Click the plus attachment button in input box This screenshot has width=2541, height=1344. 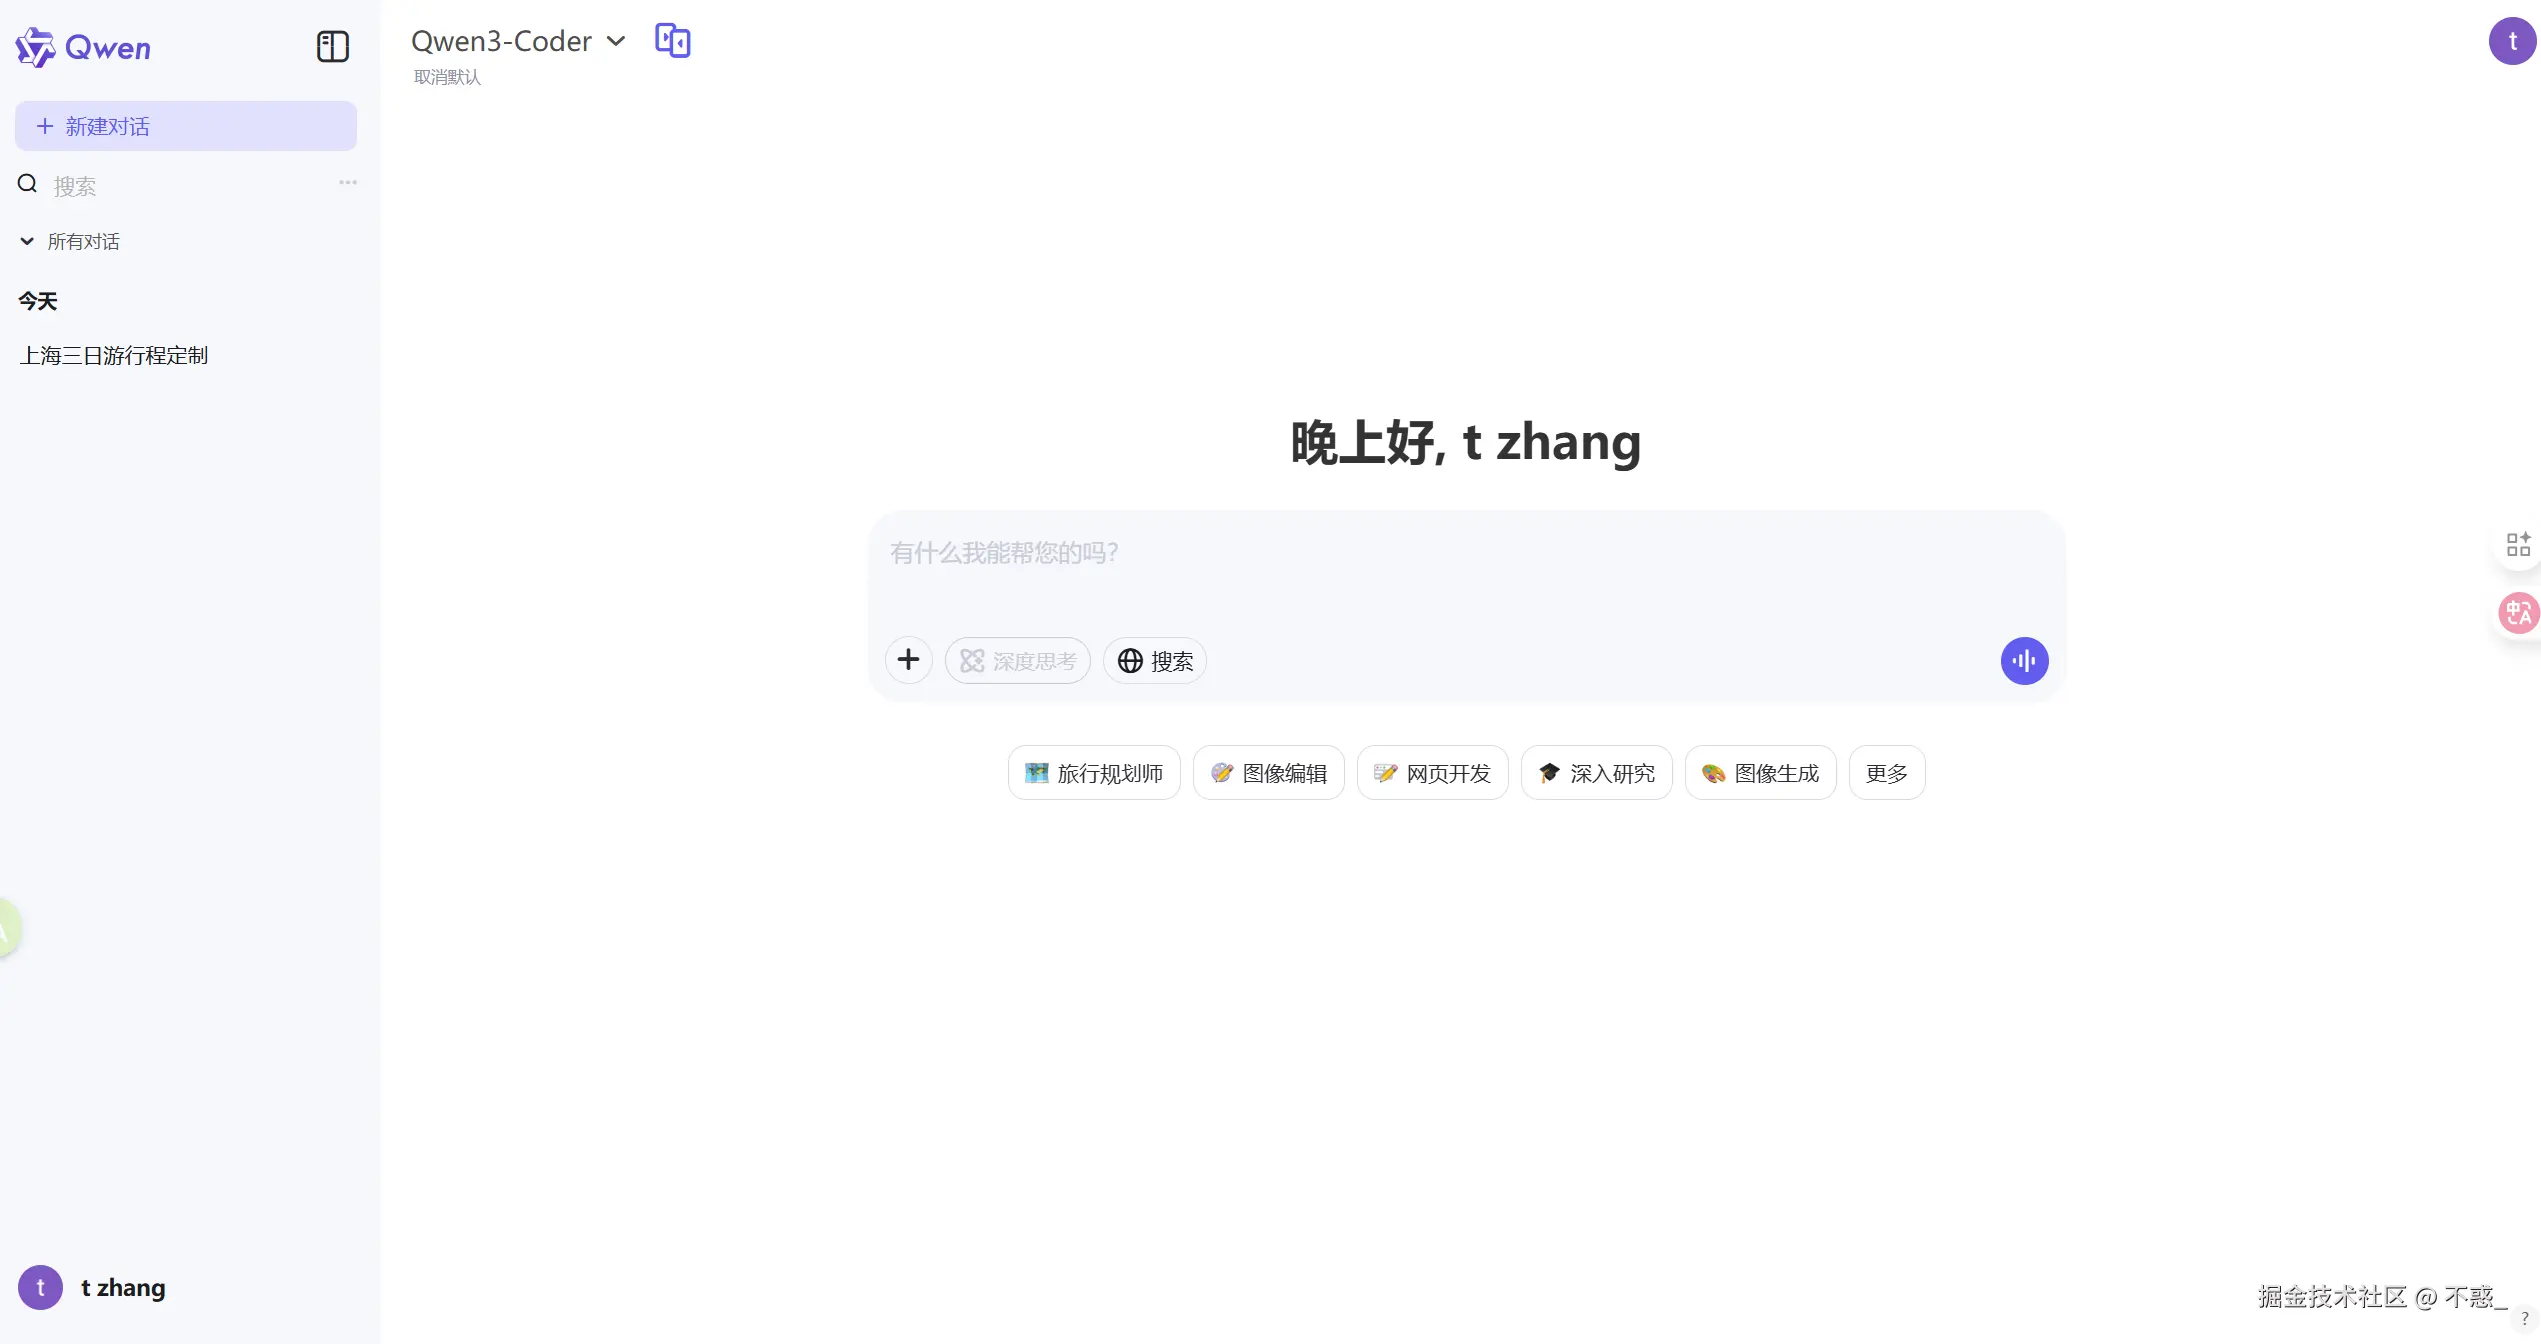908,660
